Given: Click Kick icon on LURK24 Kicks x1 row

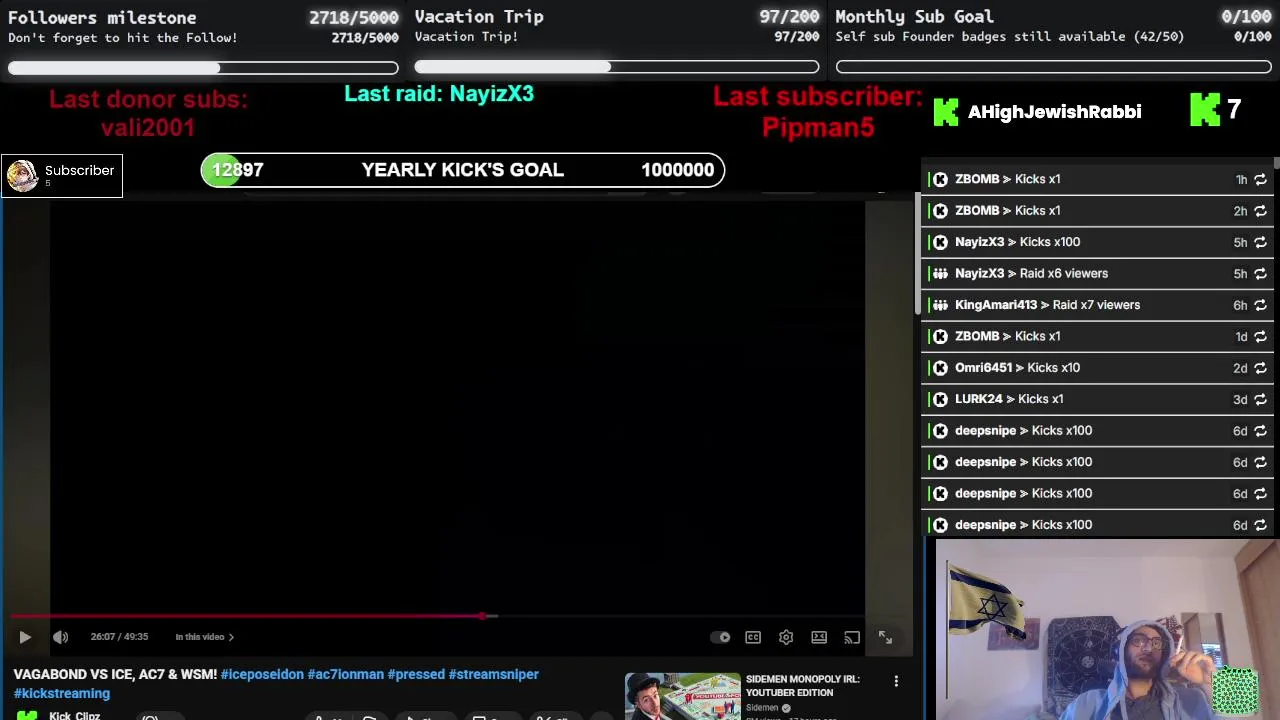Looking at the screenshot, I should pyautogui.click(x=940, y=399).
